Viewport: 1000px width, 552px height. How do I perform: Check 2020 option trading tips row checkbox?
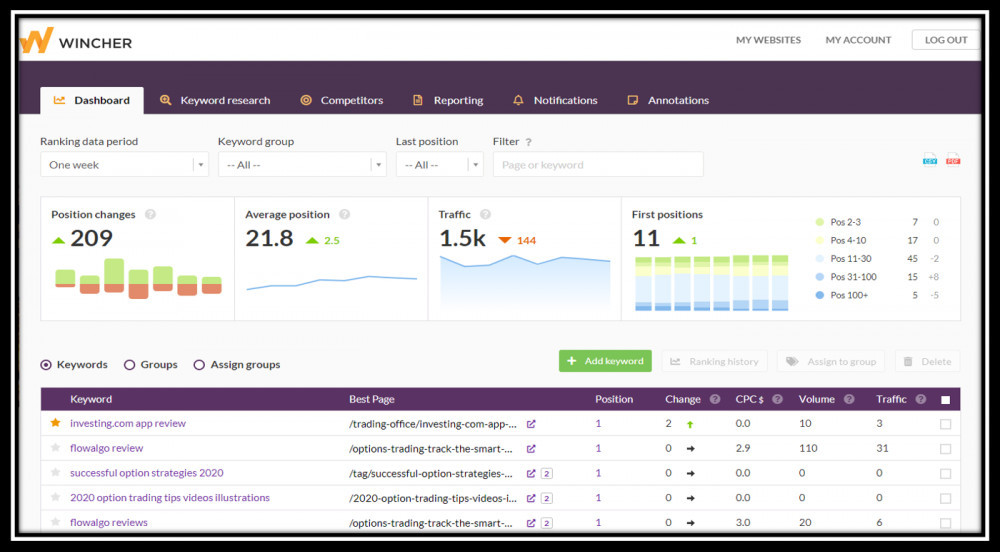click(x=946, y=499)
